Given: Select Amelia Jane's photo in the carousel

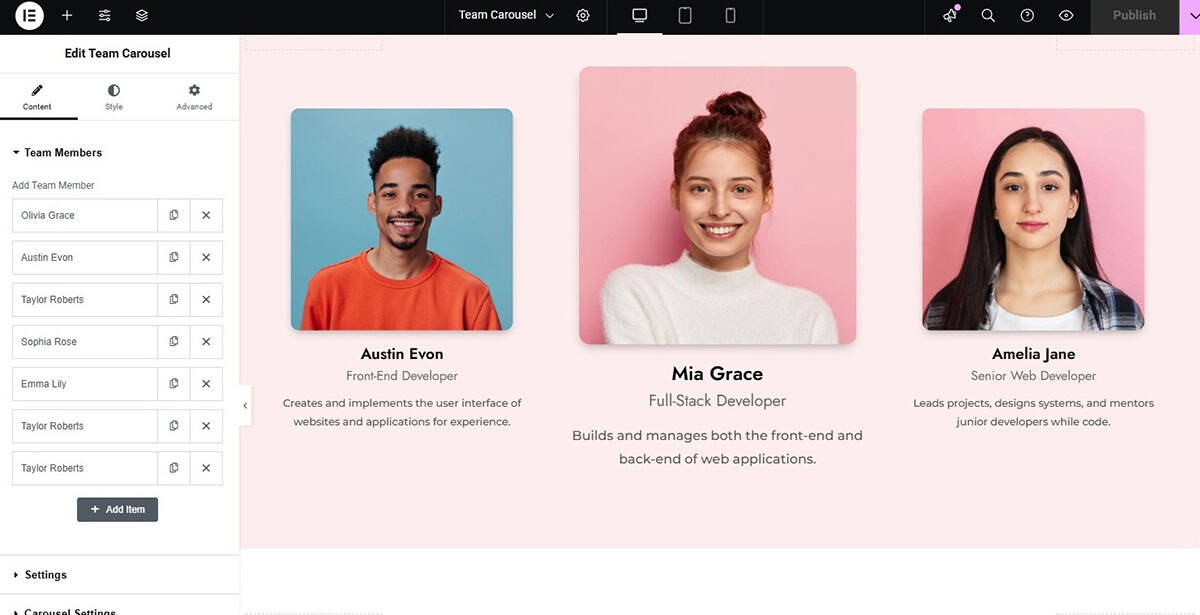Looking at the screenshot, I should [1033, 219].
